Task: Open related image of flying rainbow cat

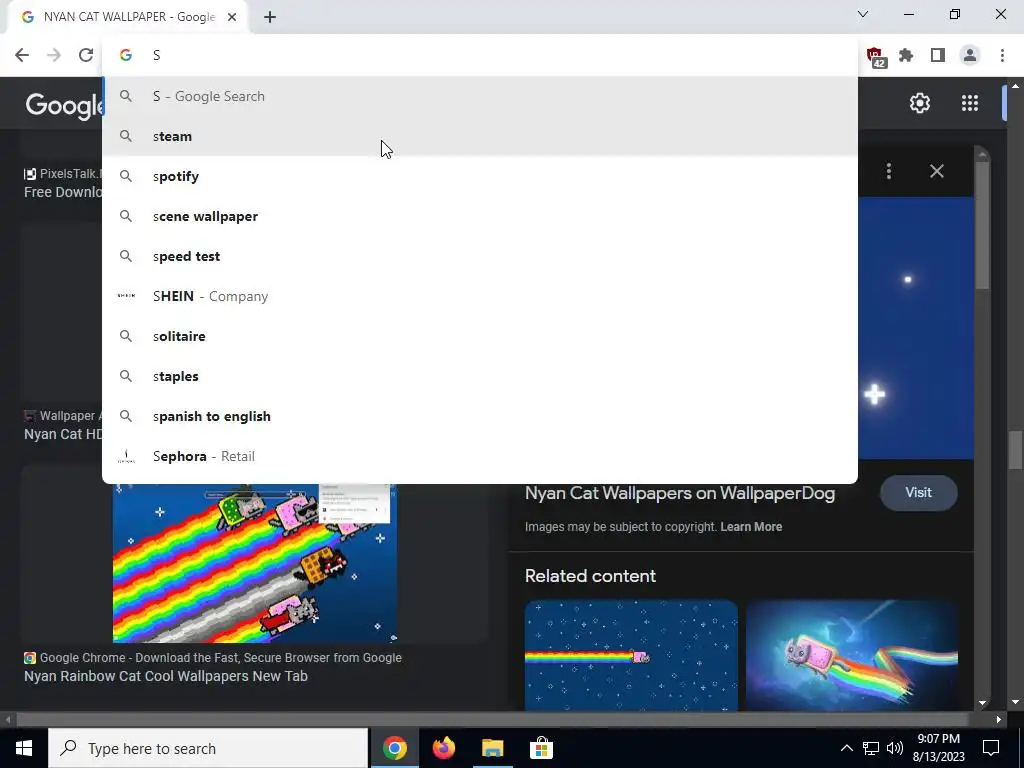Action: point(852,655)
